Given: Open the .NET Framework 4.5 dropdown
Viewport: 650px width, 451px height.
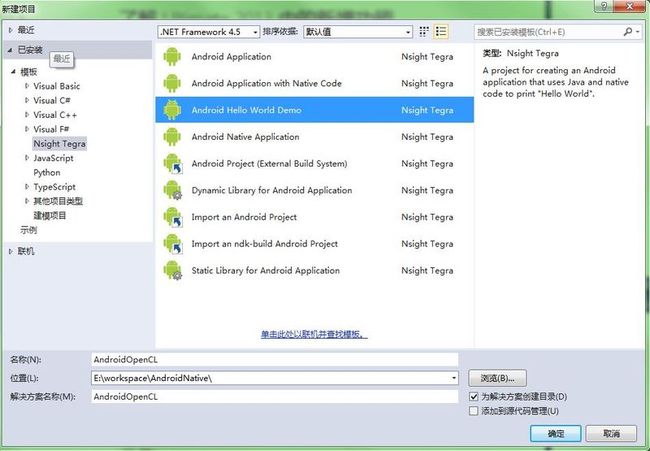Looking at the screenshot, I should point(209,32).
